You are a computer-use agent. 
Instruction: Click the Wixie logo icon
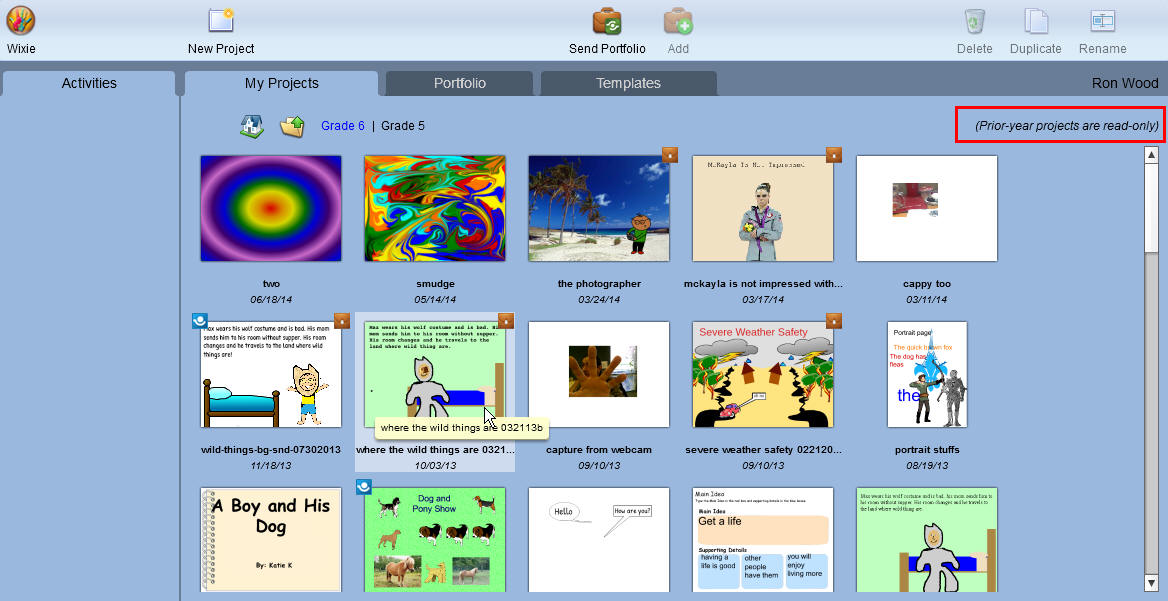(x=21, y=21)
